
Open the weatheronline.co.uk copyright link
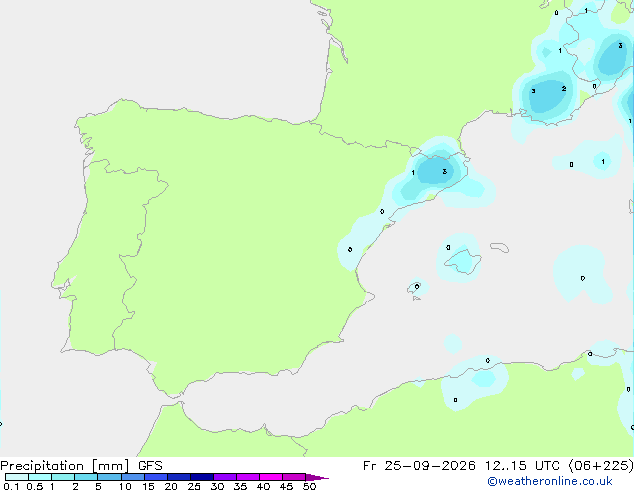[x=549, y=481]
